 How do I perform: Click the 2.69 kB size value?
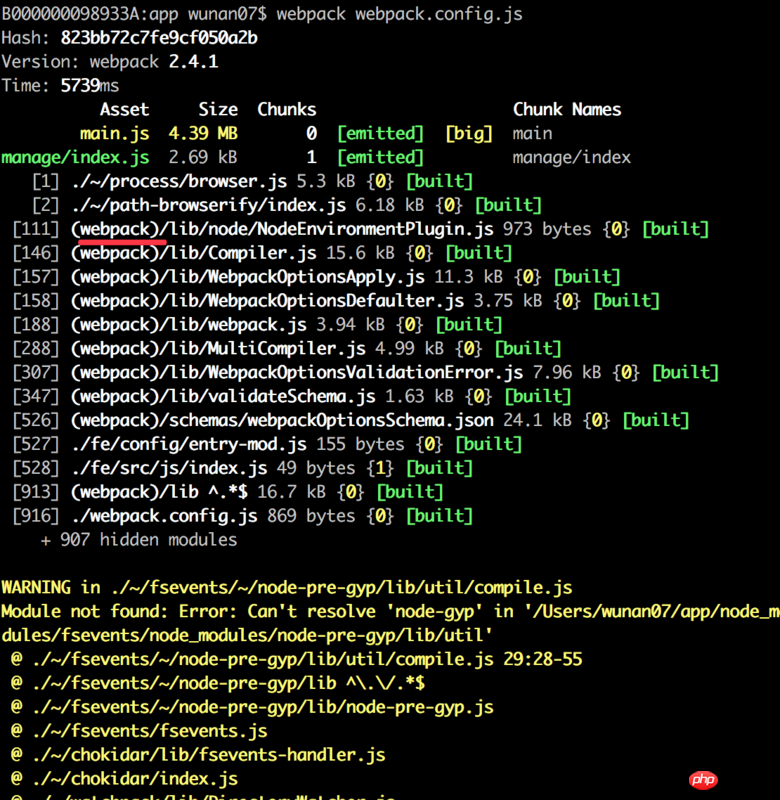click(x=203, y=157)
